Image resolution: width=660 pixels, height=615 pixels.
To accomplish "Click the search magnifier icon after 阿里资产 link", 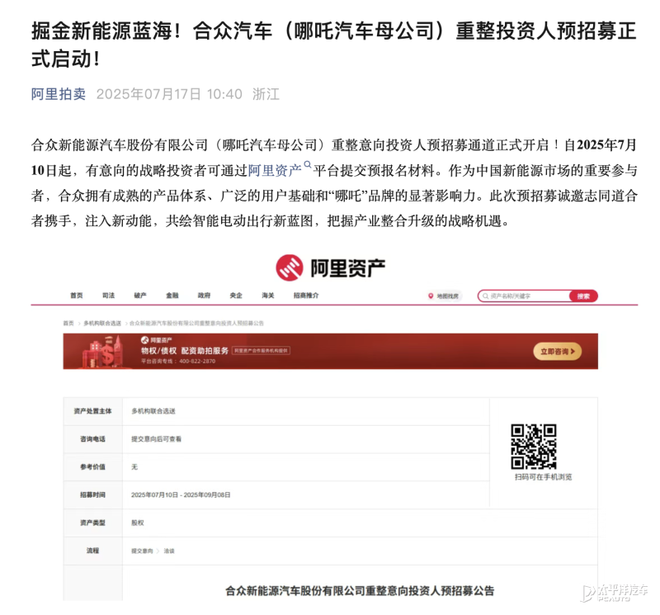I will tap(307, 165).
